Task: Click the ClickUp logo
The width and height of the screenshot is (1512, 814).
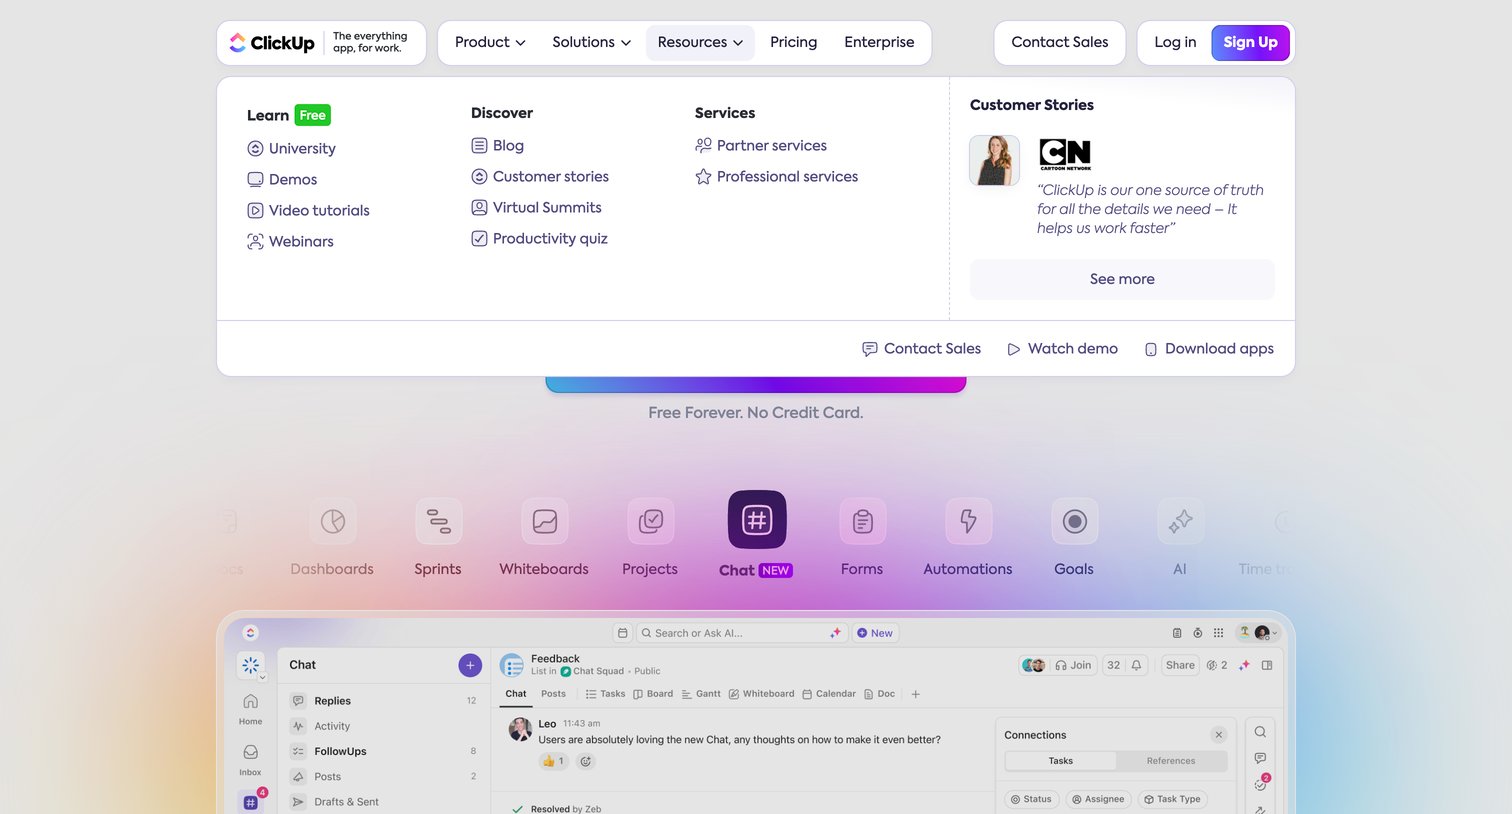Action: pos(272,43)
